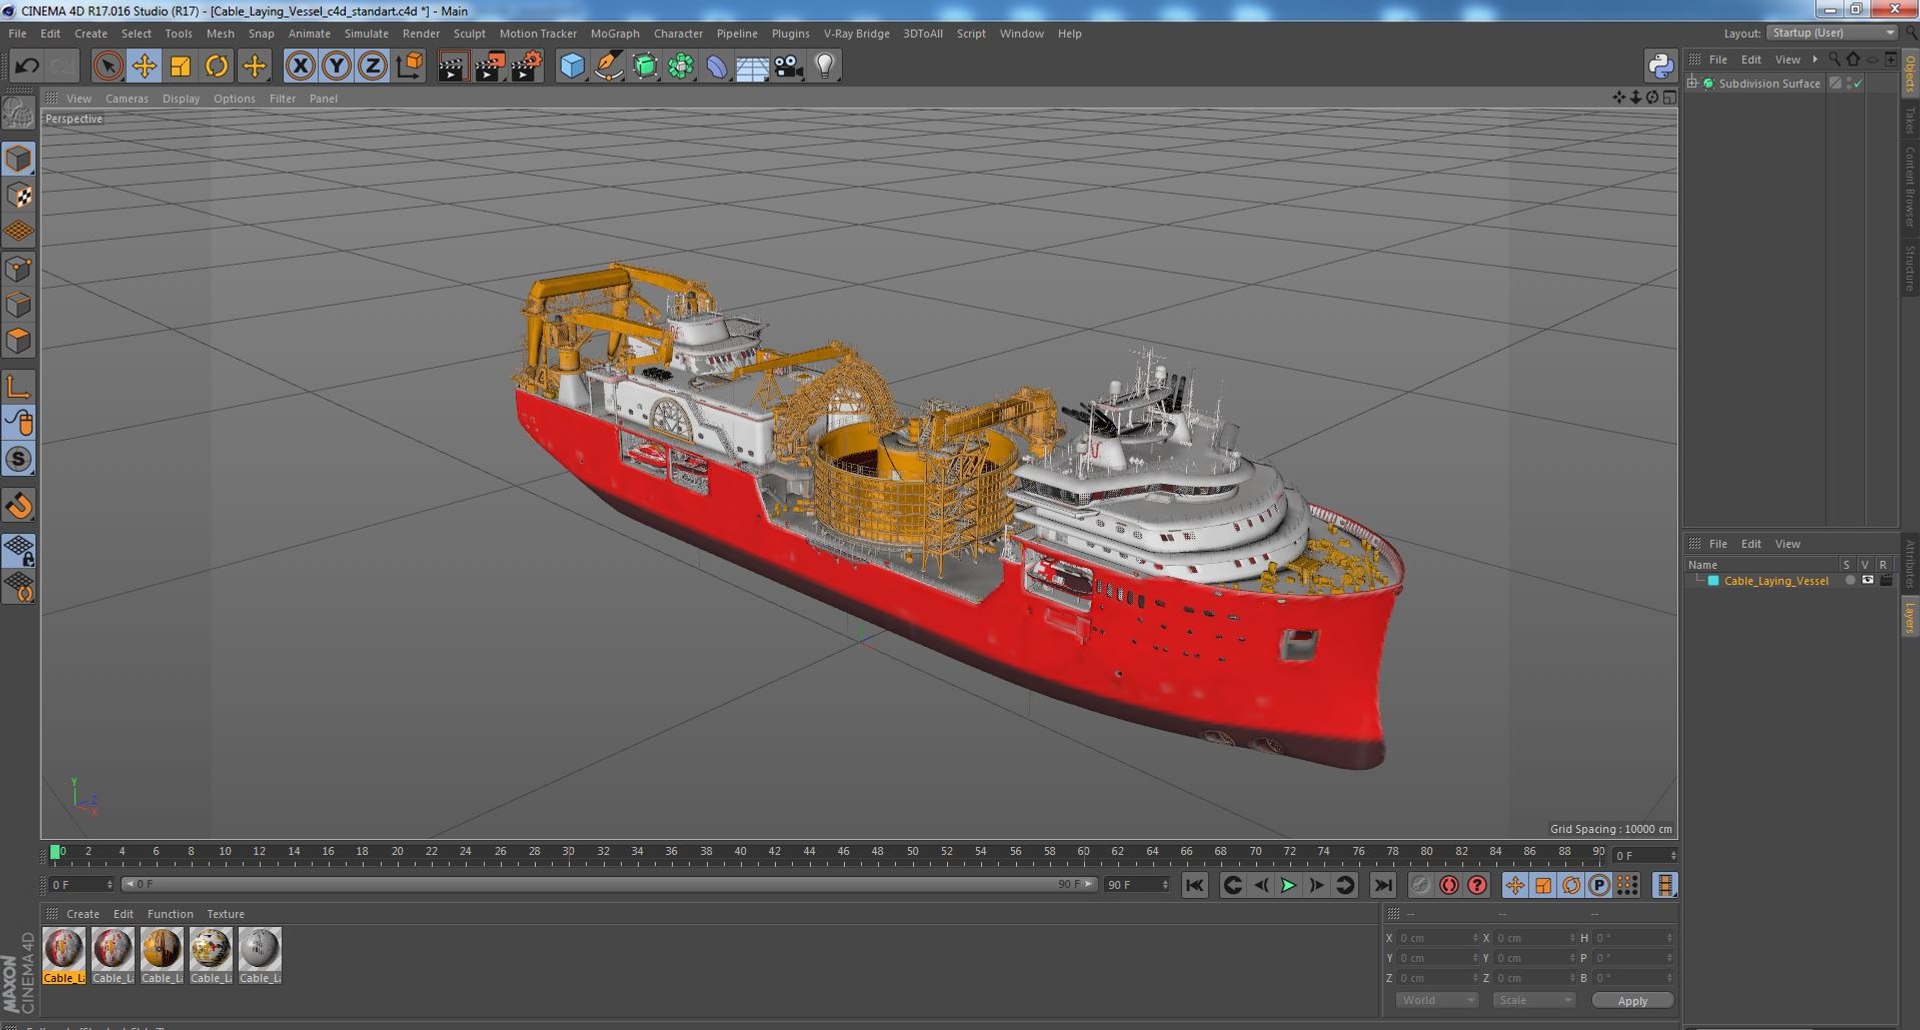Select the Scale tool
This screenshot has height=1030, width=1920.
[x=180, y=66]
